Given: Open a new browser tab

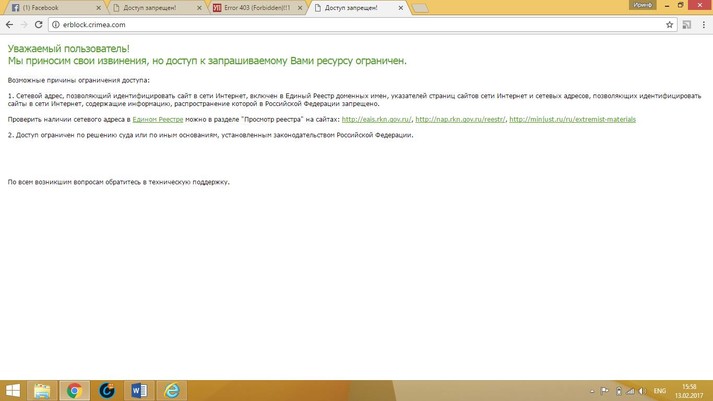Looking at the screenshot, I should tap(421, 8).
